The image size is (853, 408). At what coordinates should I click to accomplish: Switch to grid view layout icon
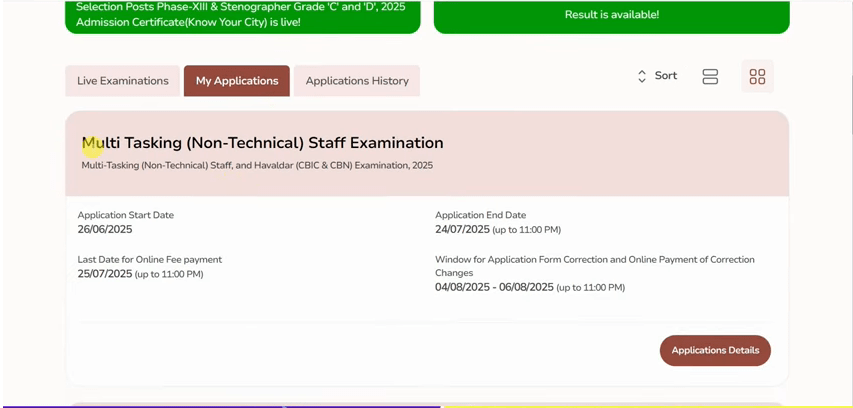tap(757, 76)
